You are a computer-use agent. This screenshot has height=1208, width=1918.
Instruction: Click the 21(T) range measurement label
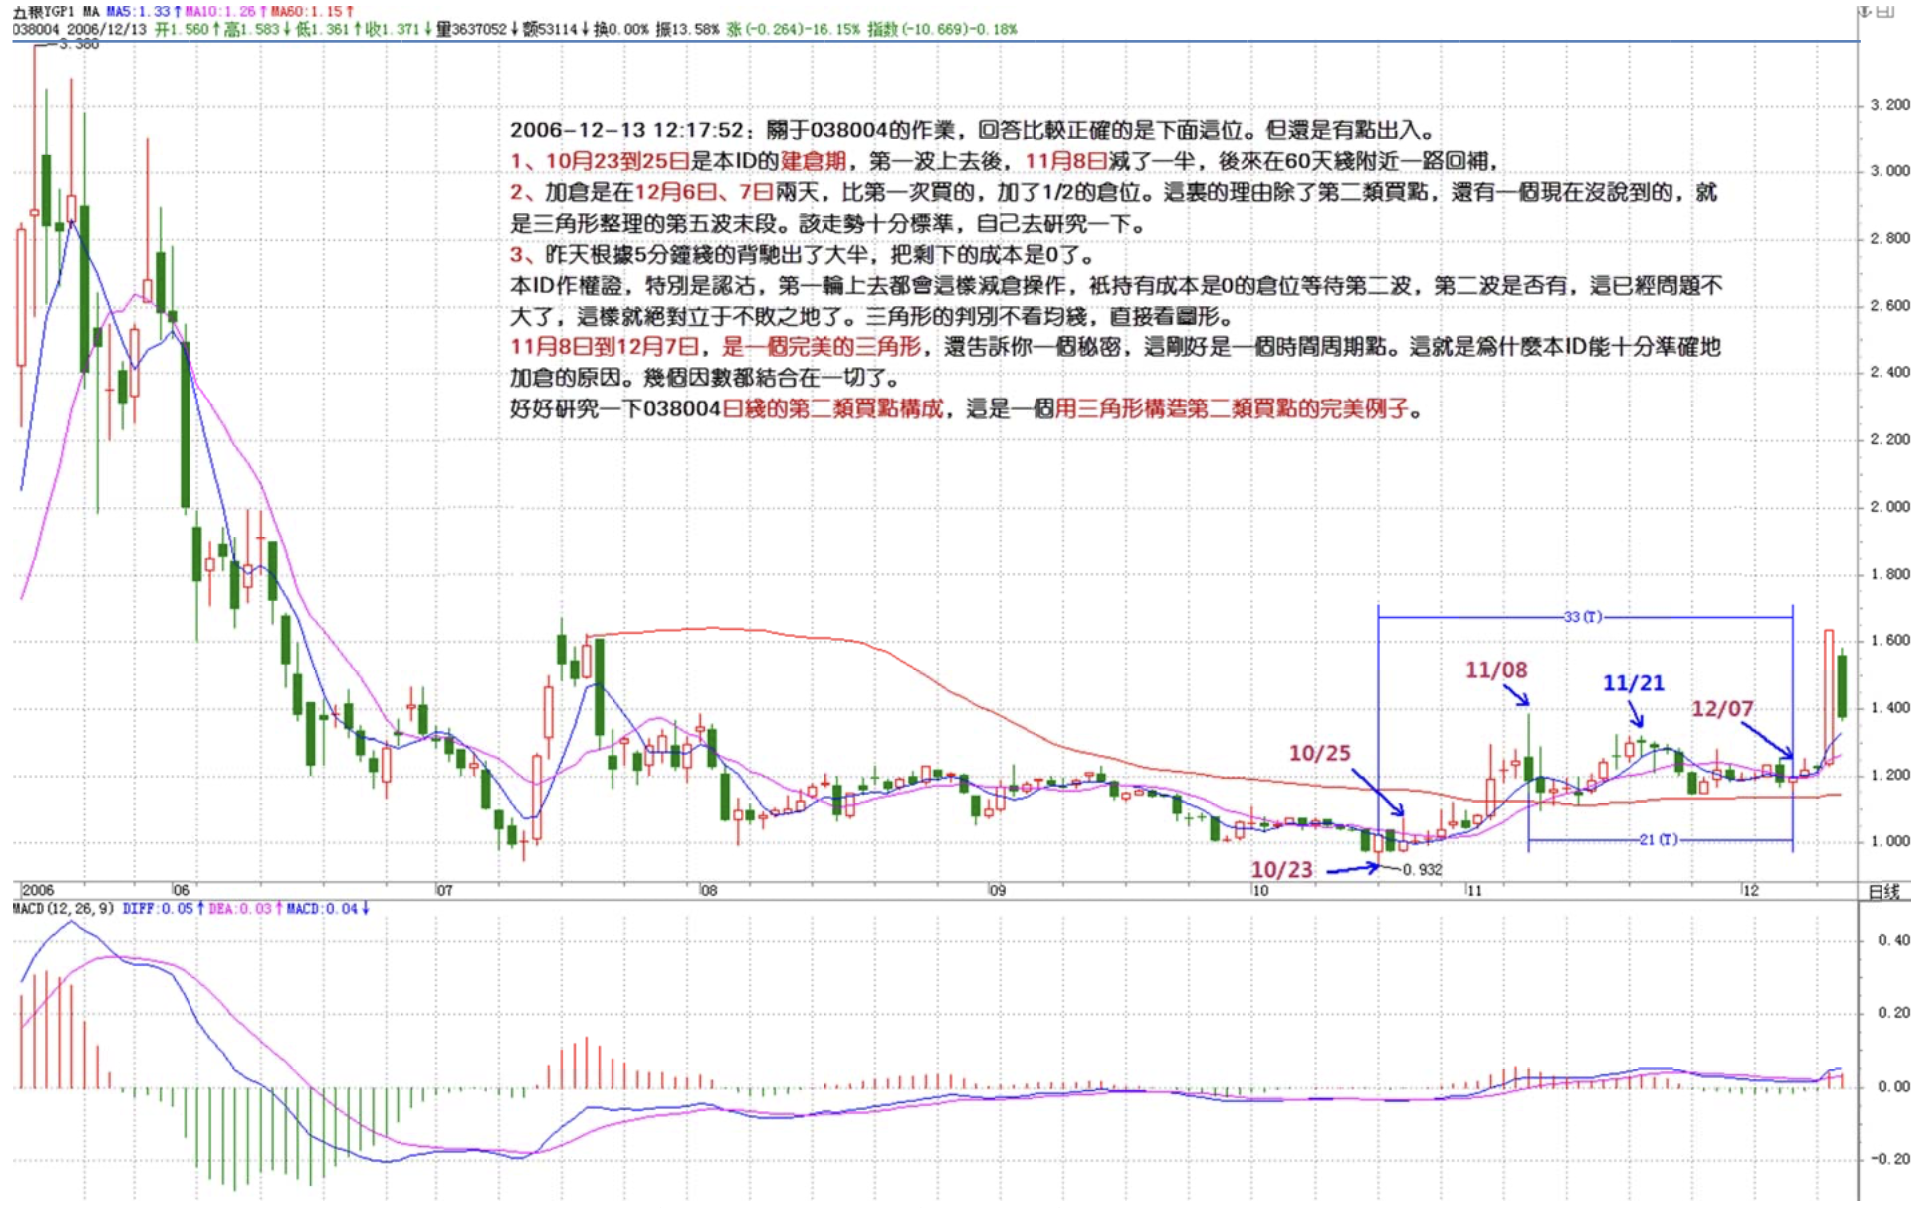tap(1658, 839)
